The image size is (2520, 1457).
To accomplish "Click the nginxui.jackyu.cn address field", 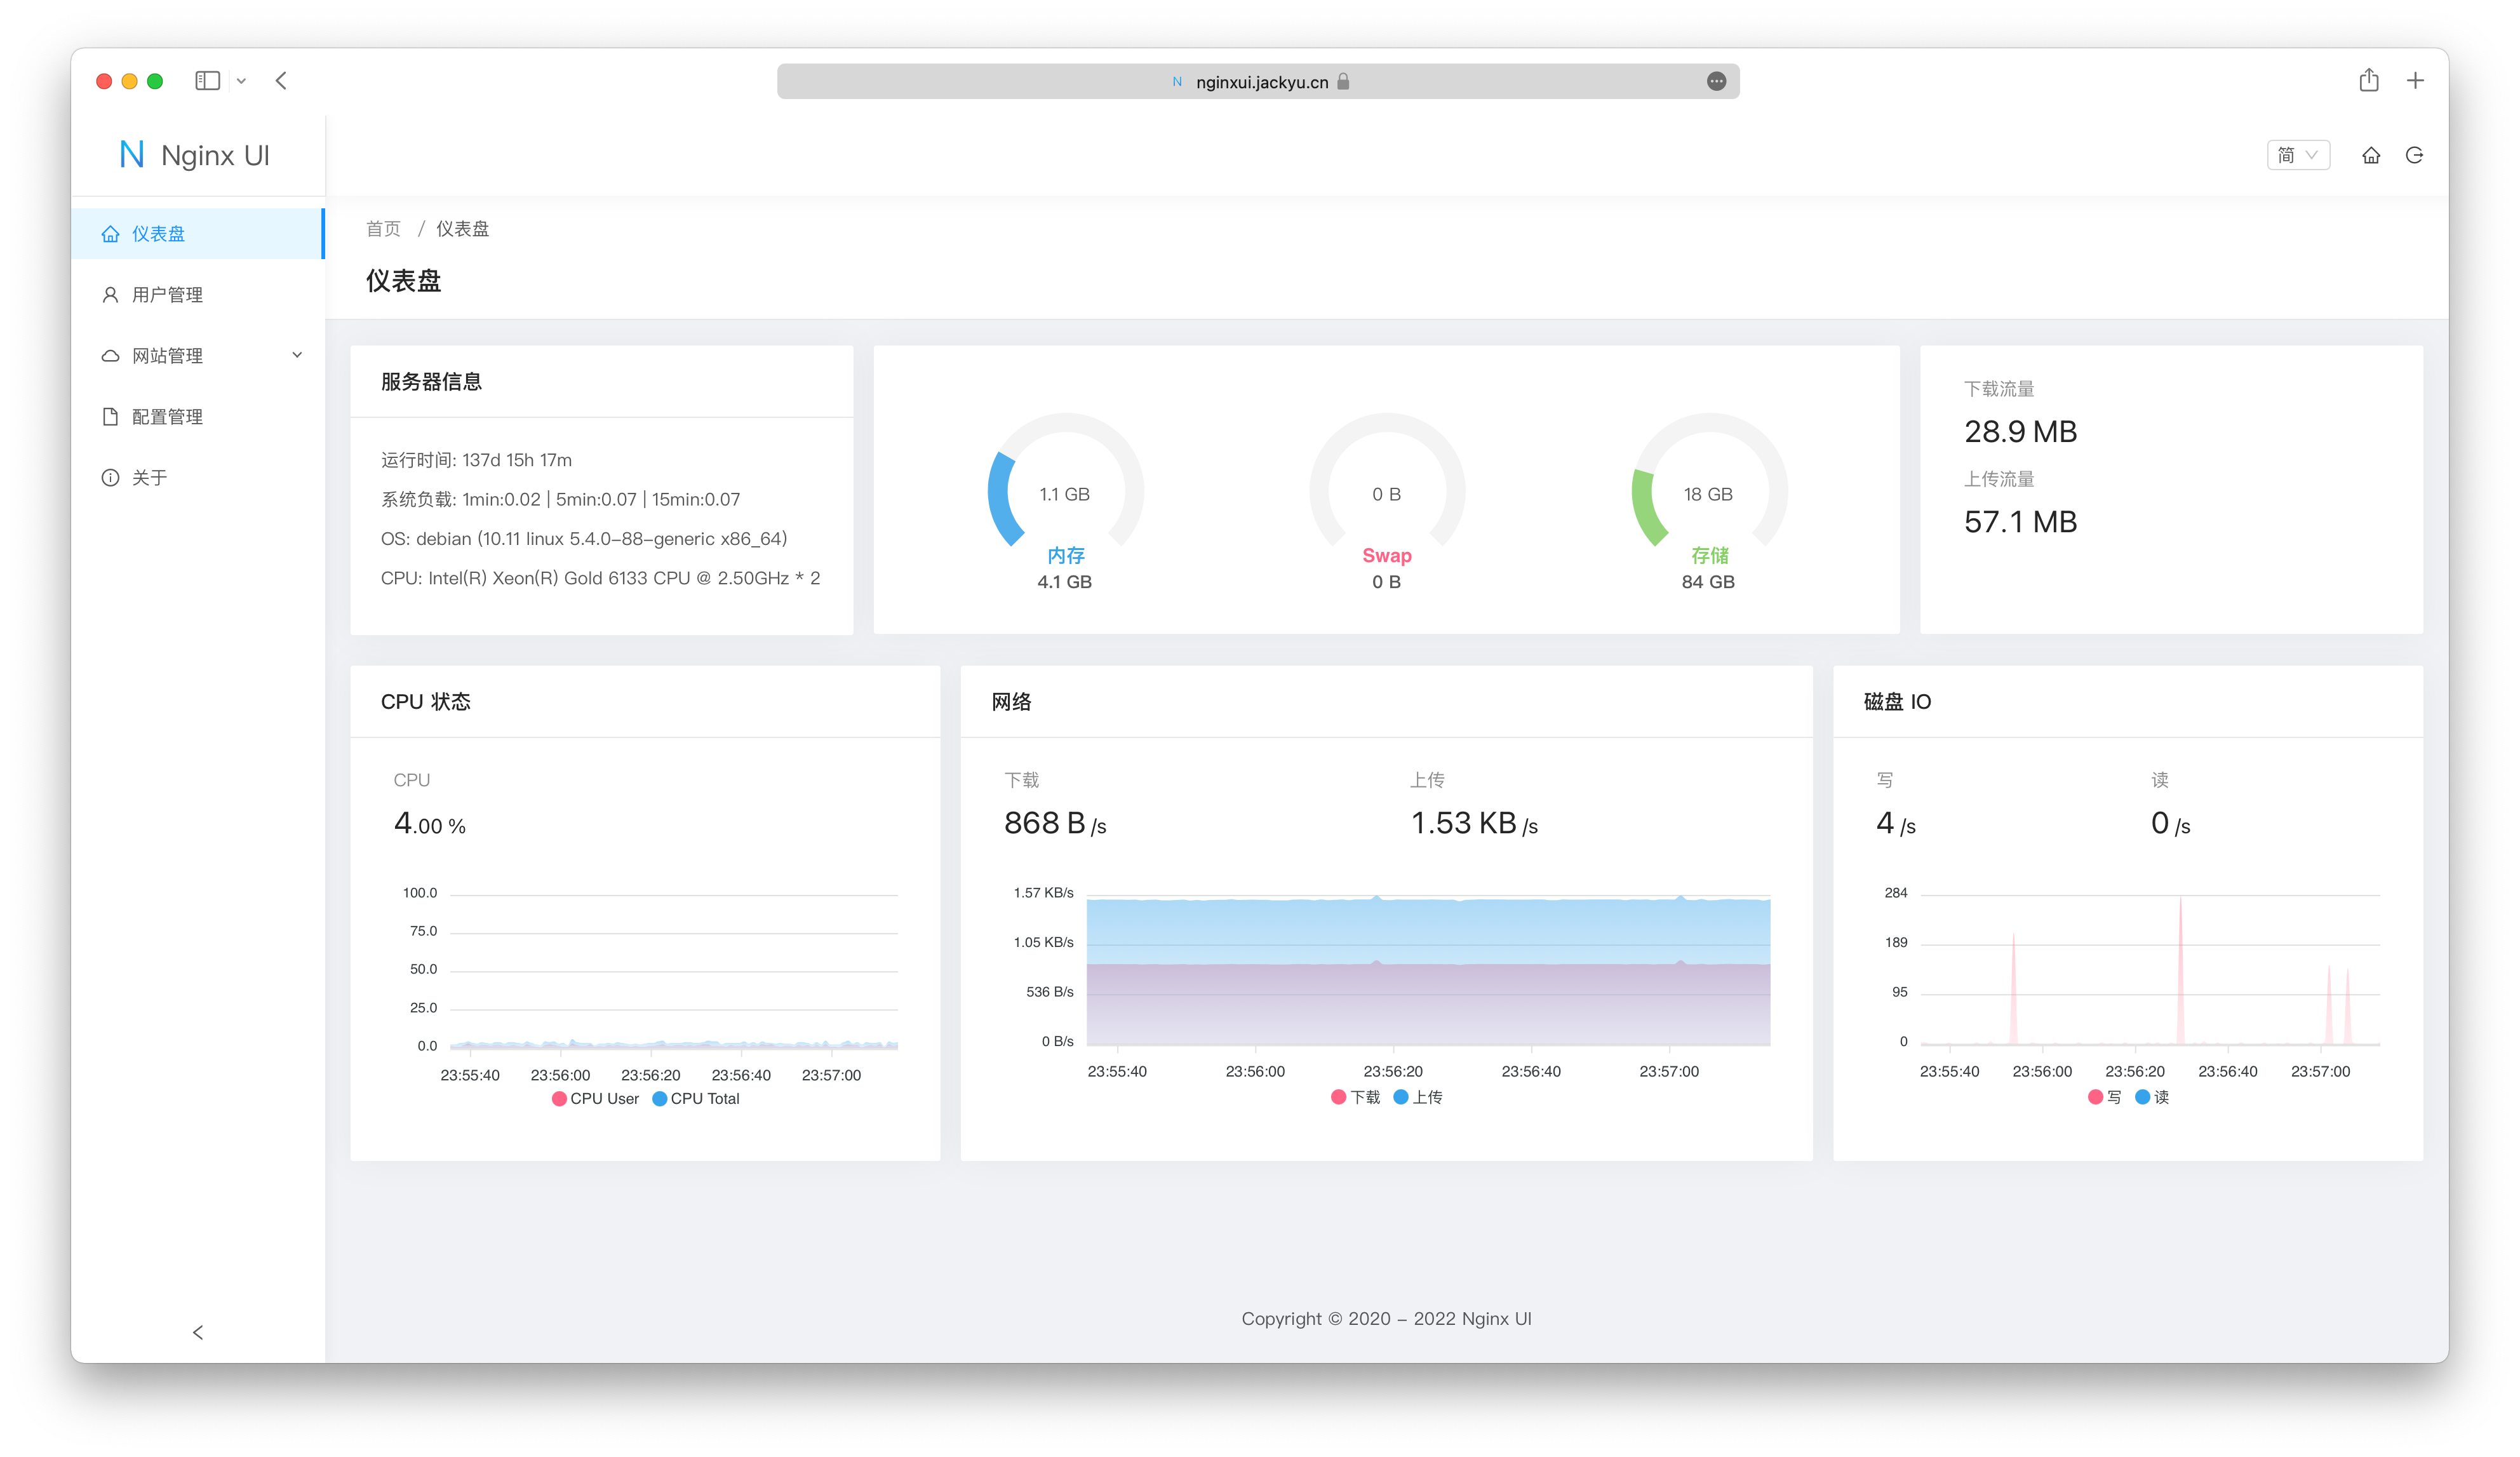I will (1261, 82).
